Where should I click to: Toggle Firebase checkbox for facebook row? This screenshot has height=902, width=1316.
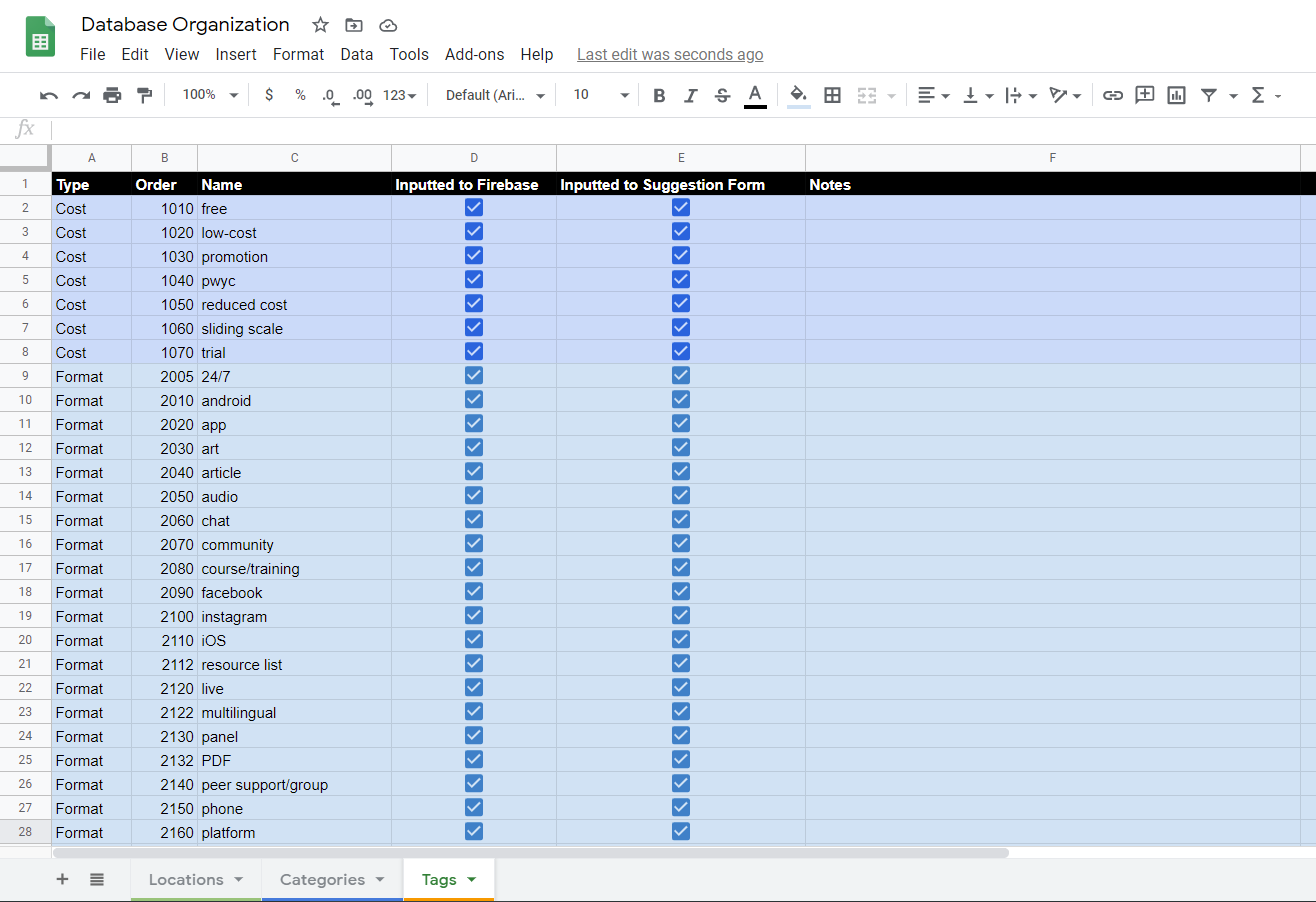point(474,592)
